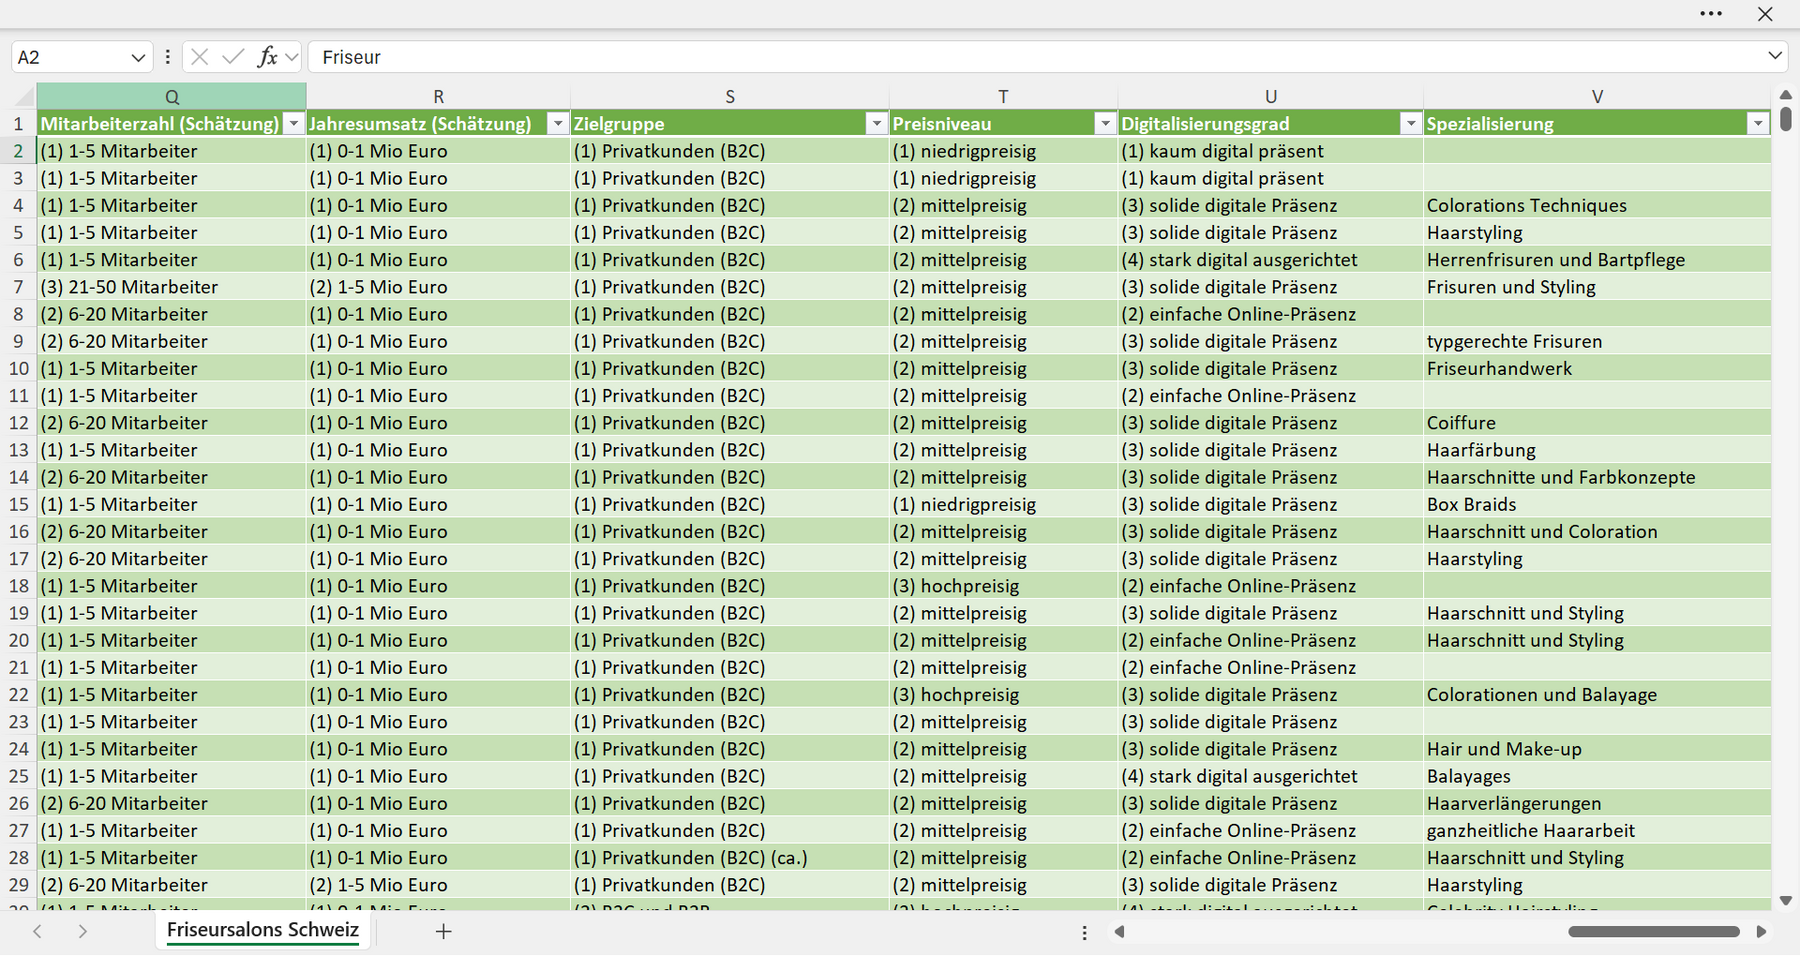Go to previous sheet arrow
The image size is (1800, 956).
tap(37, 931)
